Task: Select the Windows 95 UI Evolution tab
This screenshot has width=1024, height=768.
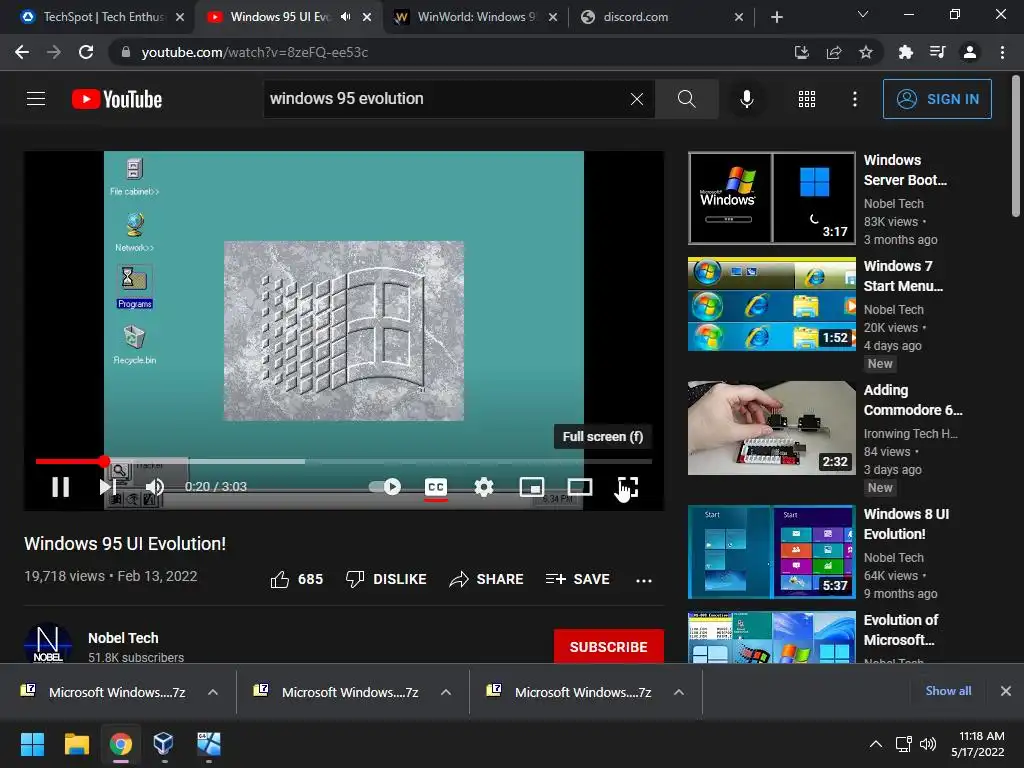Action: pyautogui.click(x=280, y=17)
